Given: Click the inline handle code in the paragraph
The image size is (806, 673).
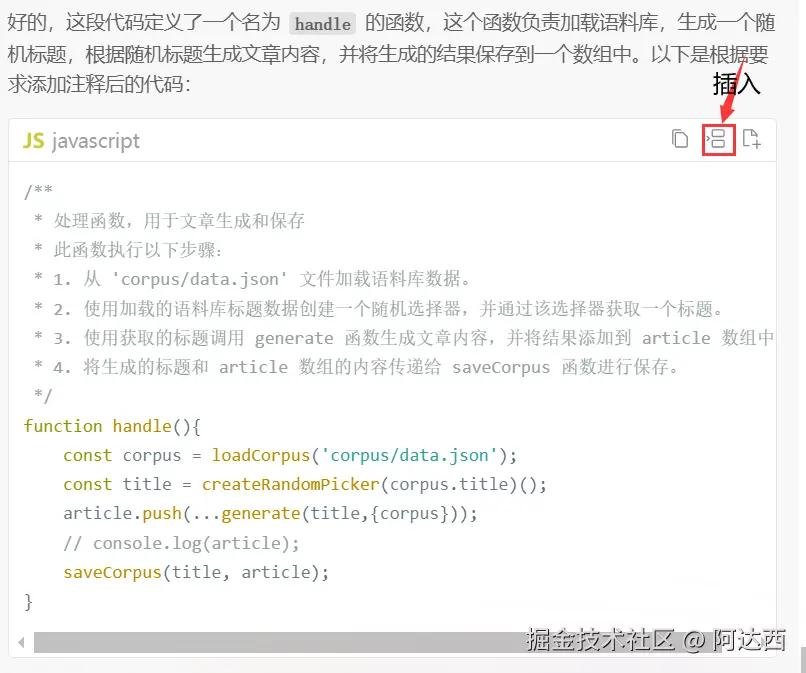Looking at the screenshot, I should coord(322,23).
